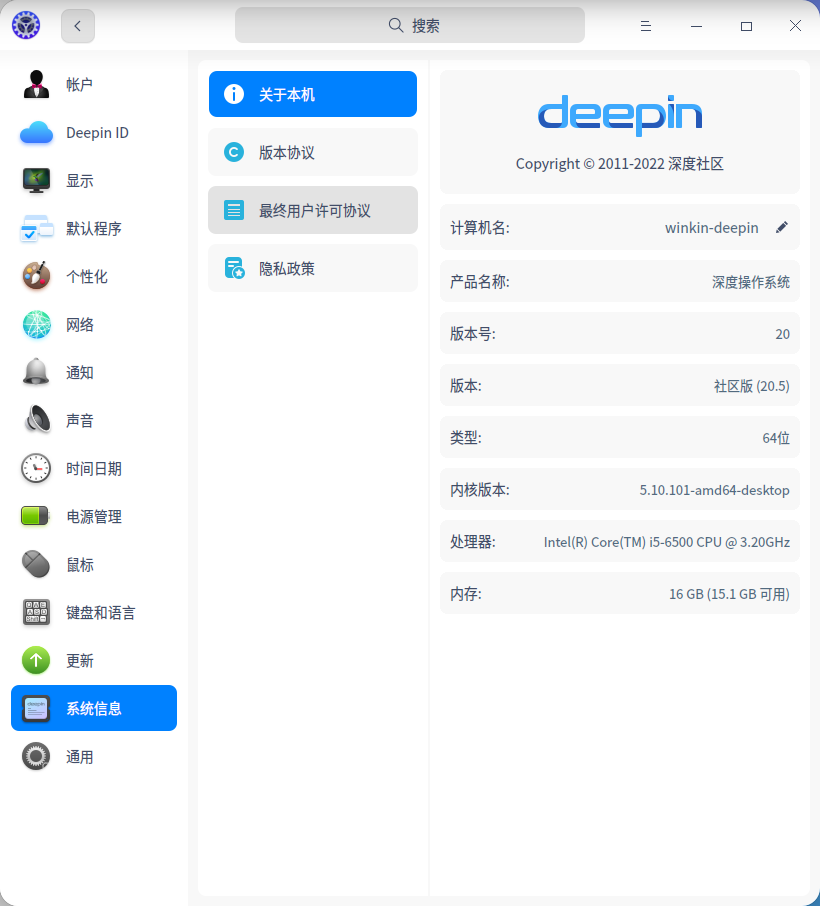The height and width of the screenshot is (906, 820).
Task: Maximize the Control Center window
Action: pos(747,26)
